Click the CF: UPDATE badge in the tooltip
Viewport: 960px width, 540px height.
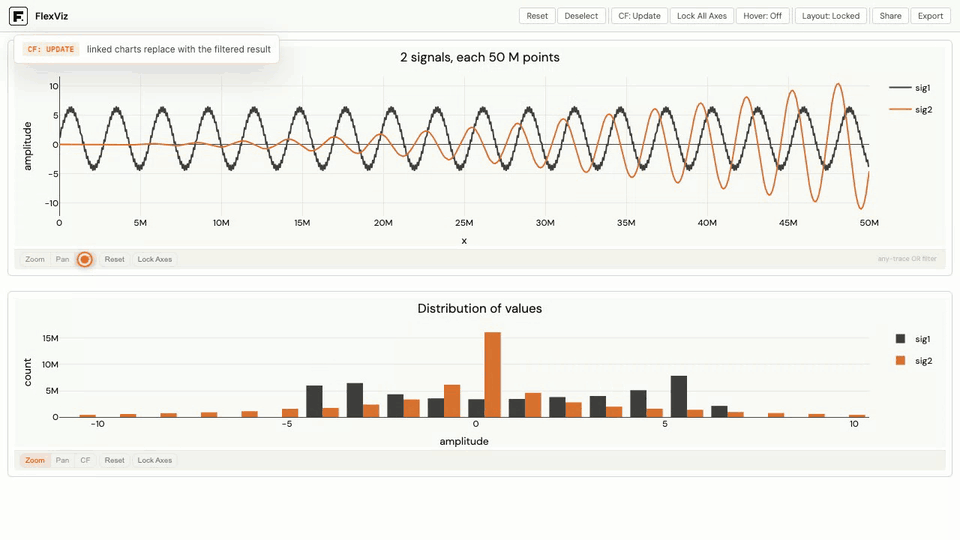(51, 49)
